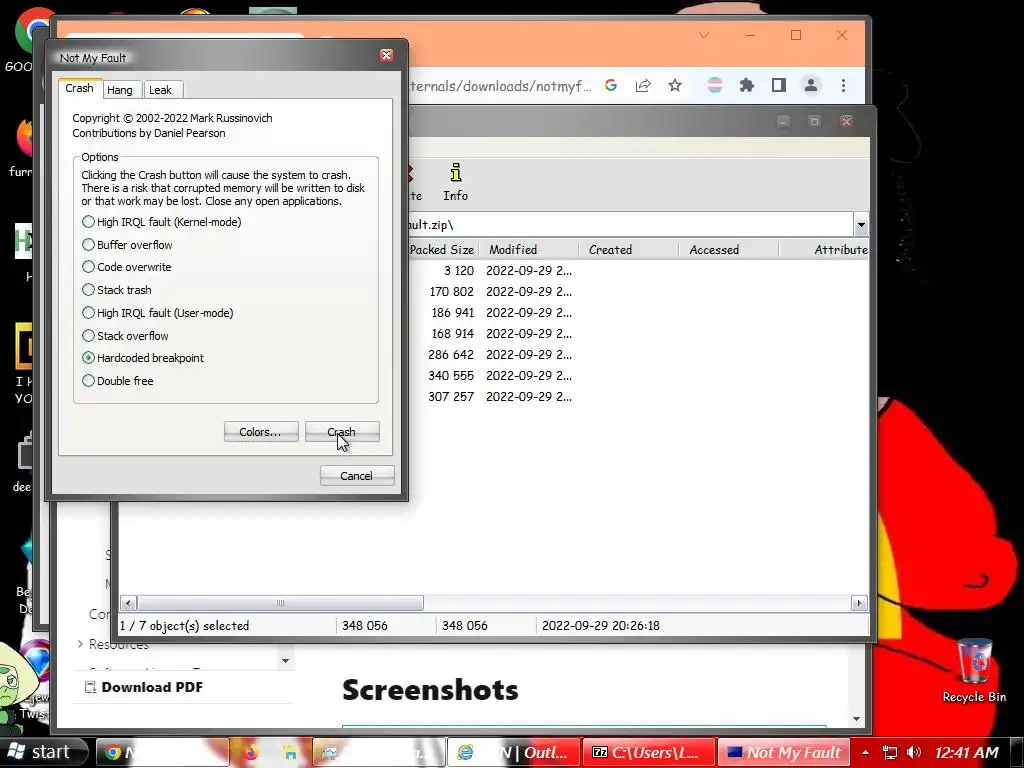This screenshot has width=1024, height=768.
Task: Select the row with packed size 340 555
Action: pyautogui.click(x=637, y=376)
